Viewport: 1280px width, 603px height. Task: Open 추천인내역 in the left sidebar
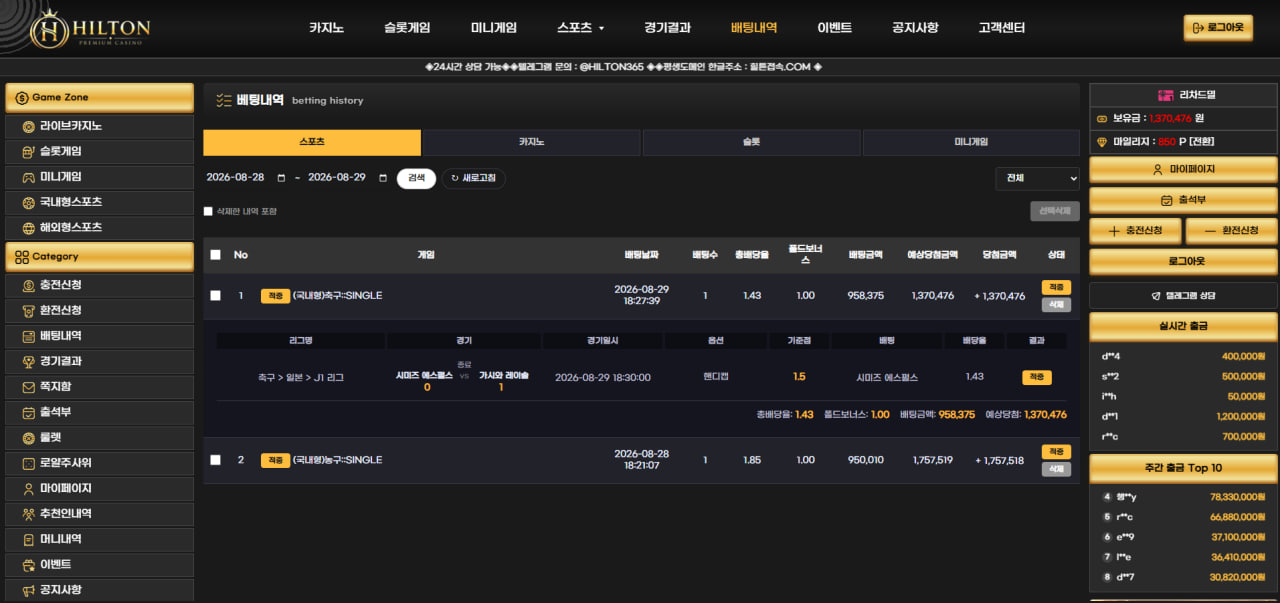coord(99,514)
